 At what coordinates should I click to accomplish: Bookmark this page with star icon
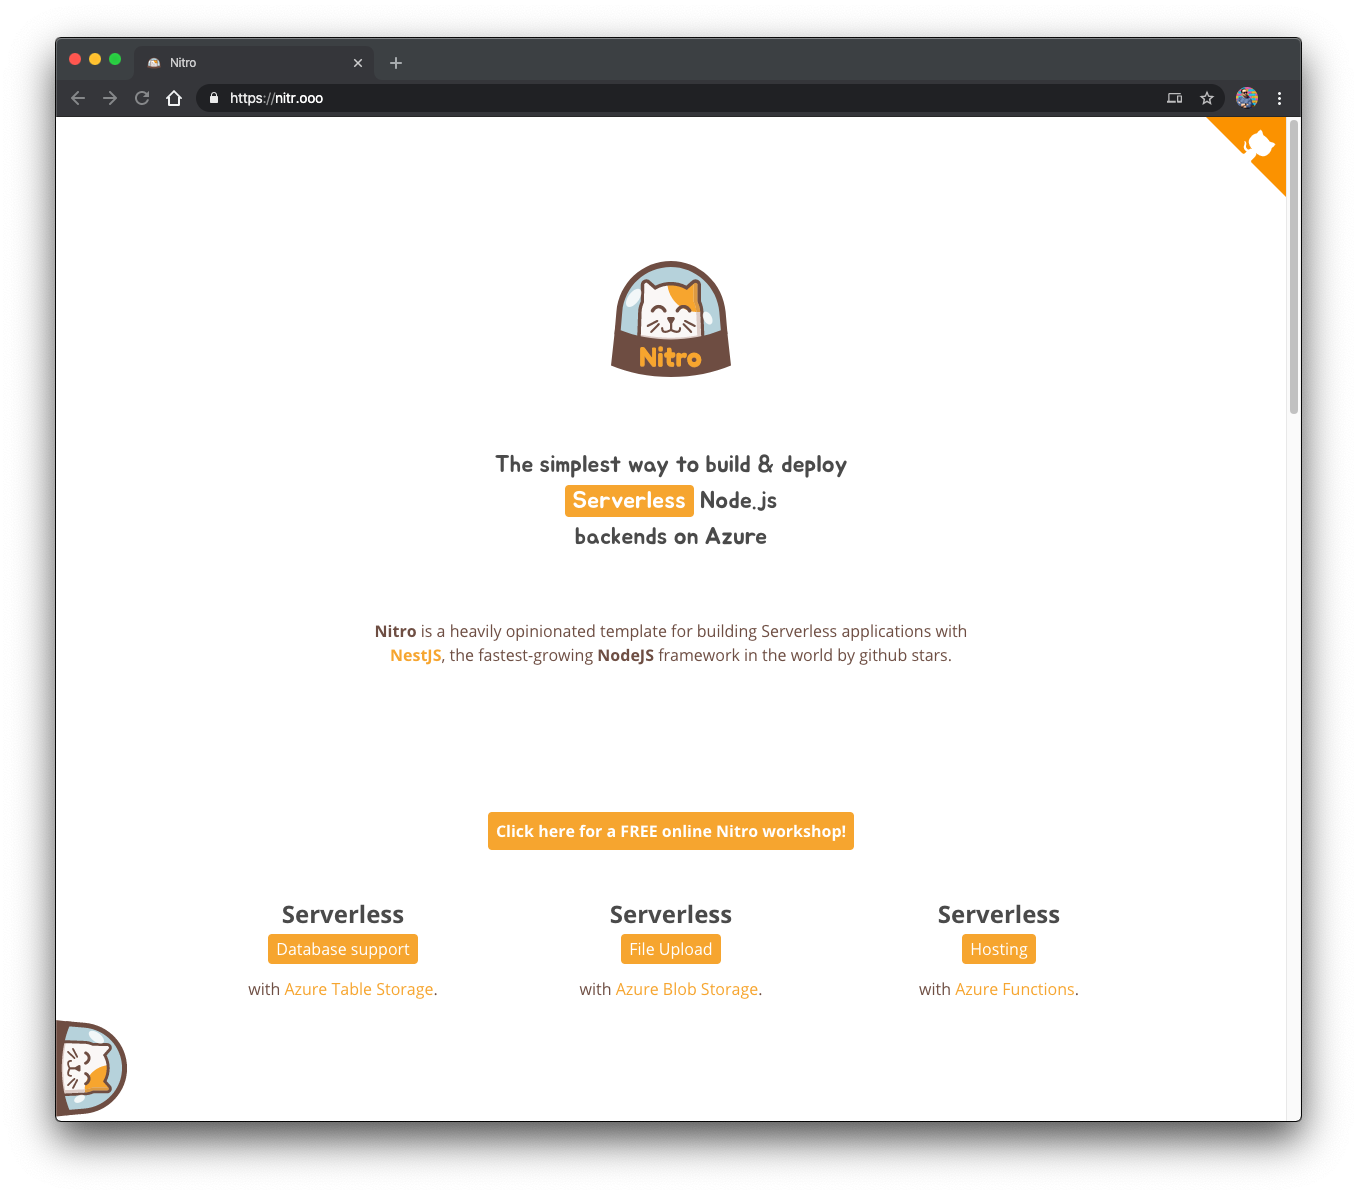pyautogui.click(x=1207, y=98)
